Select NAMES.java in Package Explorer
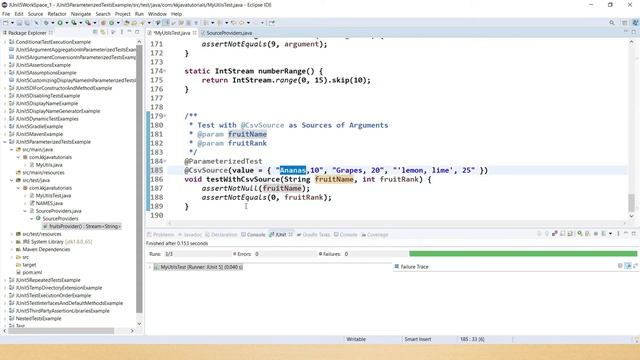Viewport: 640px width, 360px height. click(49, 203)
